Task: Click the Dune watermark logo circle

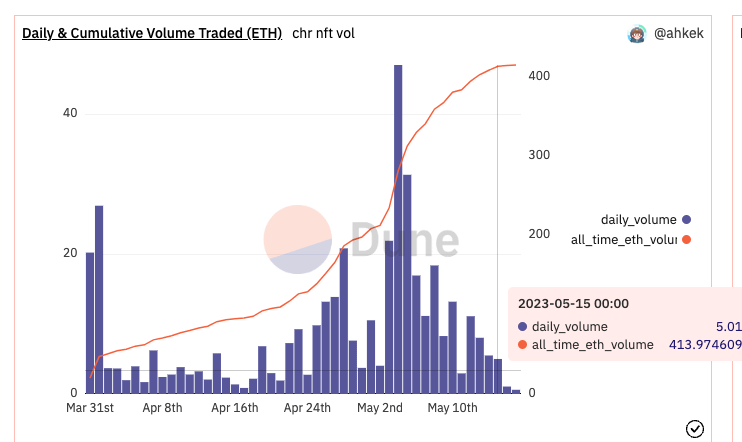Action: click(298, 239)
